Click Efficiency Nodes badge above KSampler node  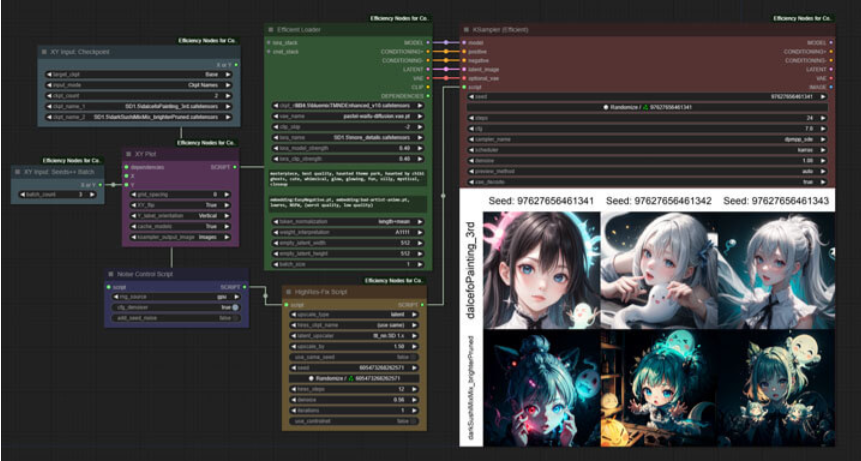coord(803,19)
